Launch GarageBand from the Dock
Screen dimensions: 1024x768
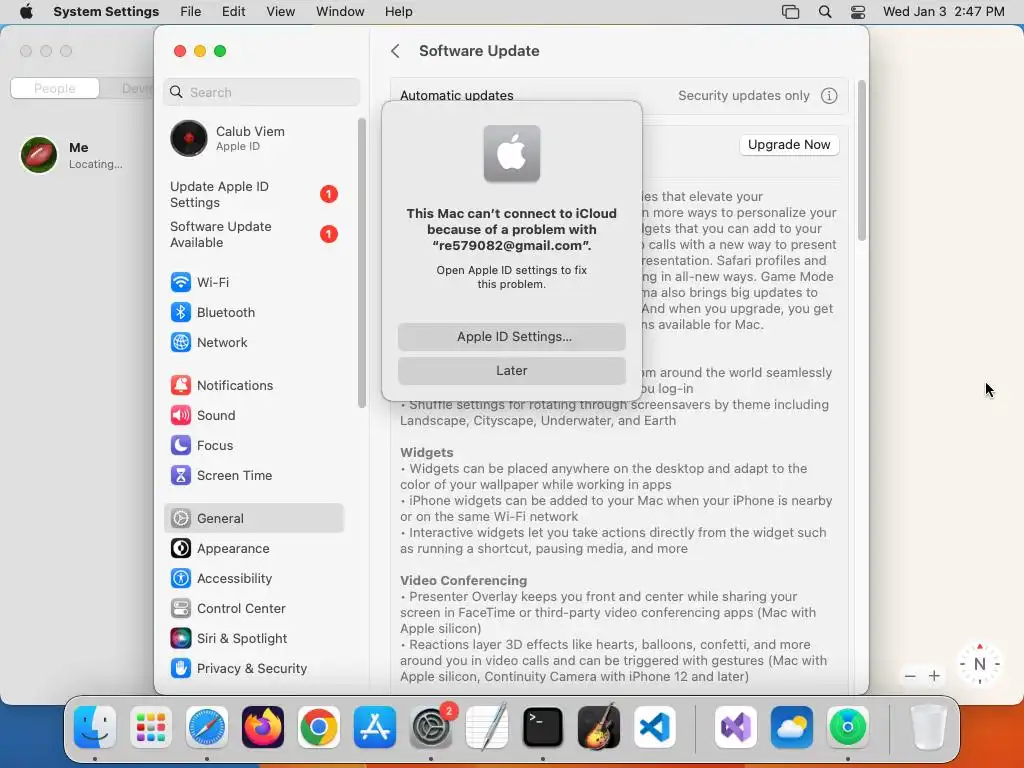[599, 727]
